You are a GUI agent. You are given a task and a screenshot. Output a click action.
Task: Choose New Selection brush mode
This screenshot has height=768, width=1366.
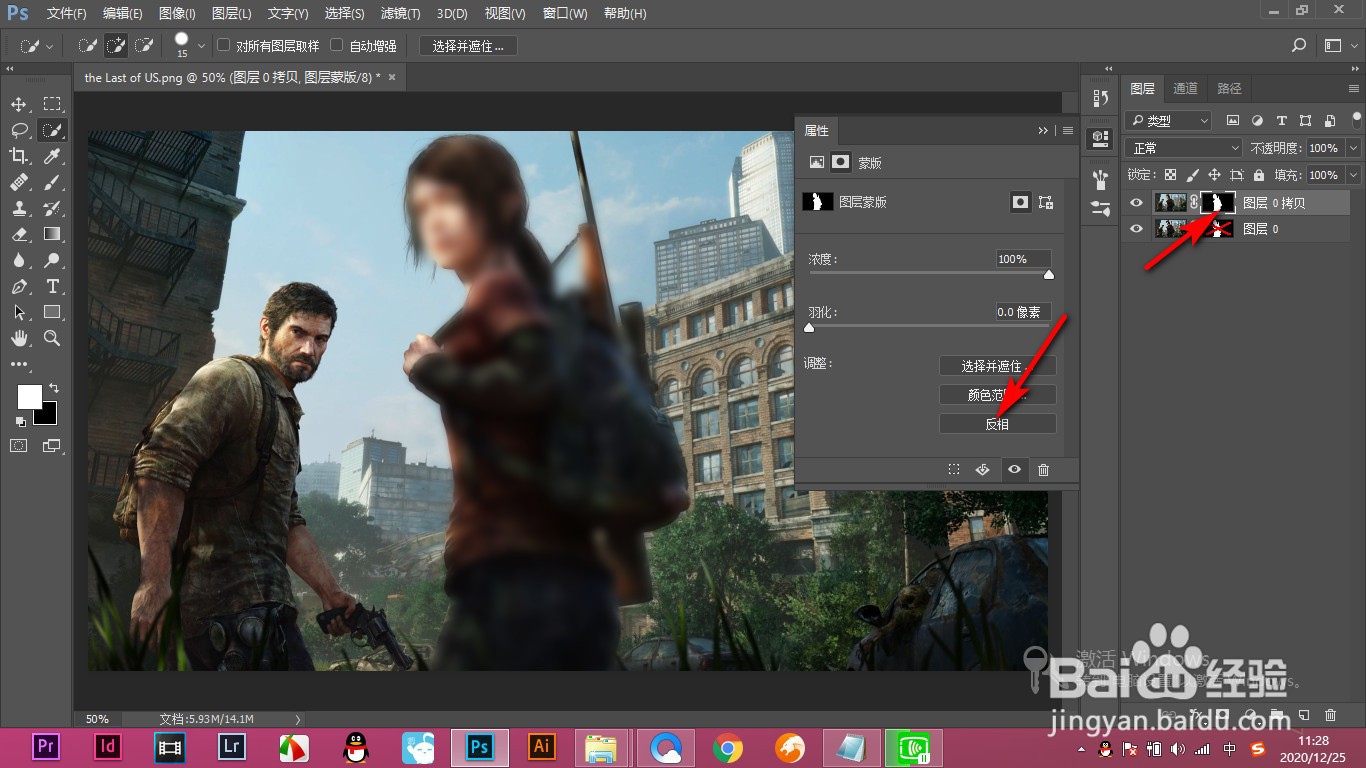coord(88,45)
